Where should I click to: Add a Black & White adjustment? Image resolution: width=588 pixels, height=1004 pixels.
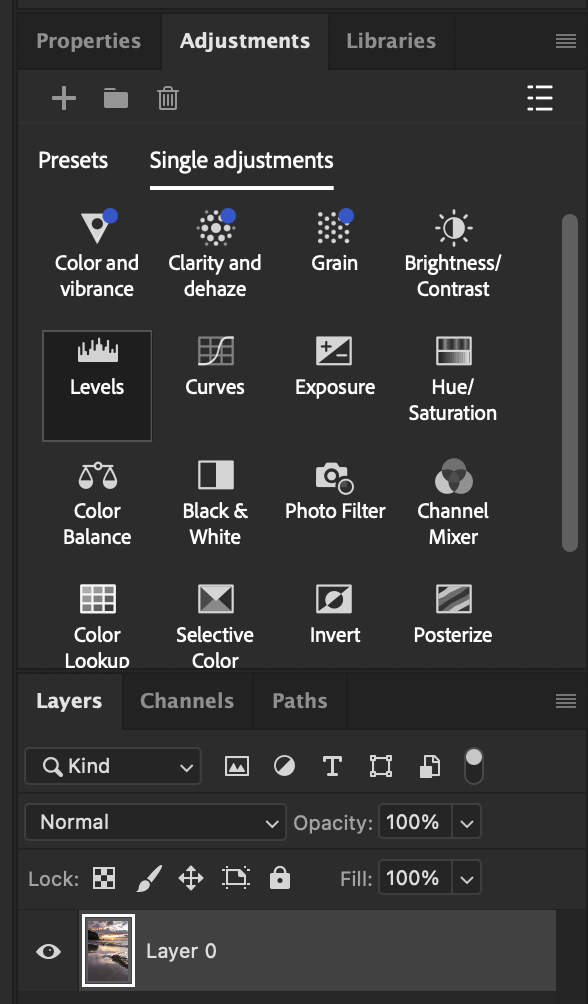coord(215,502)
